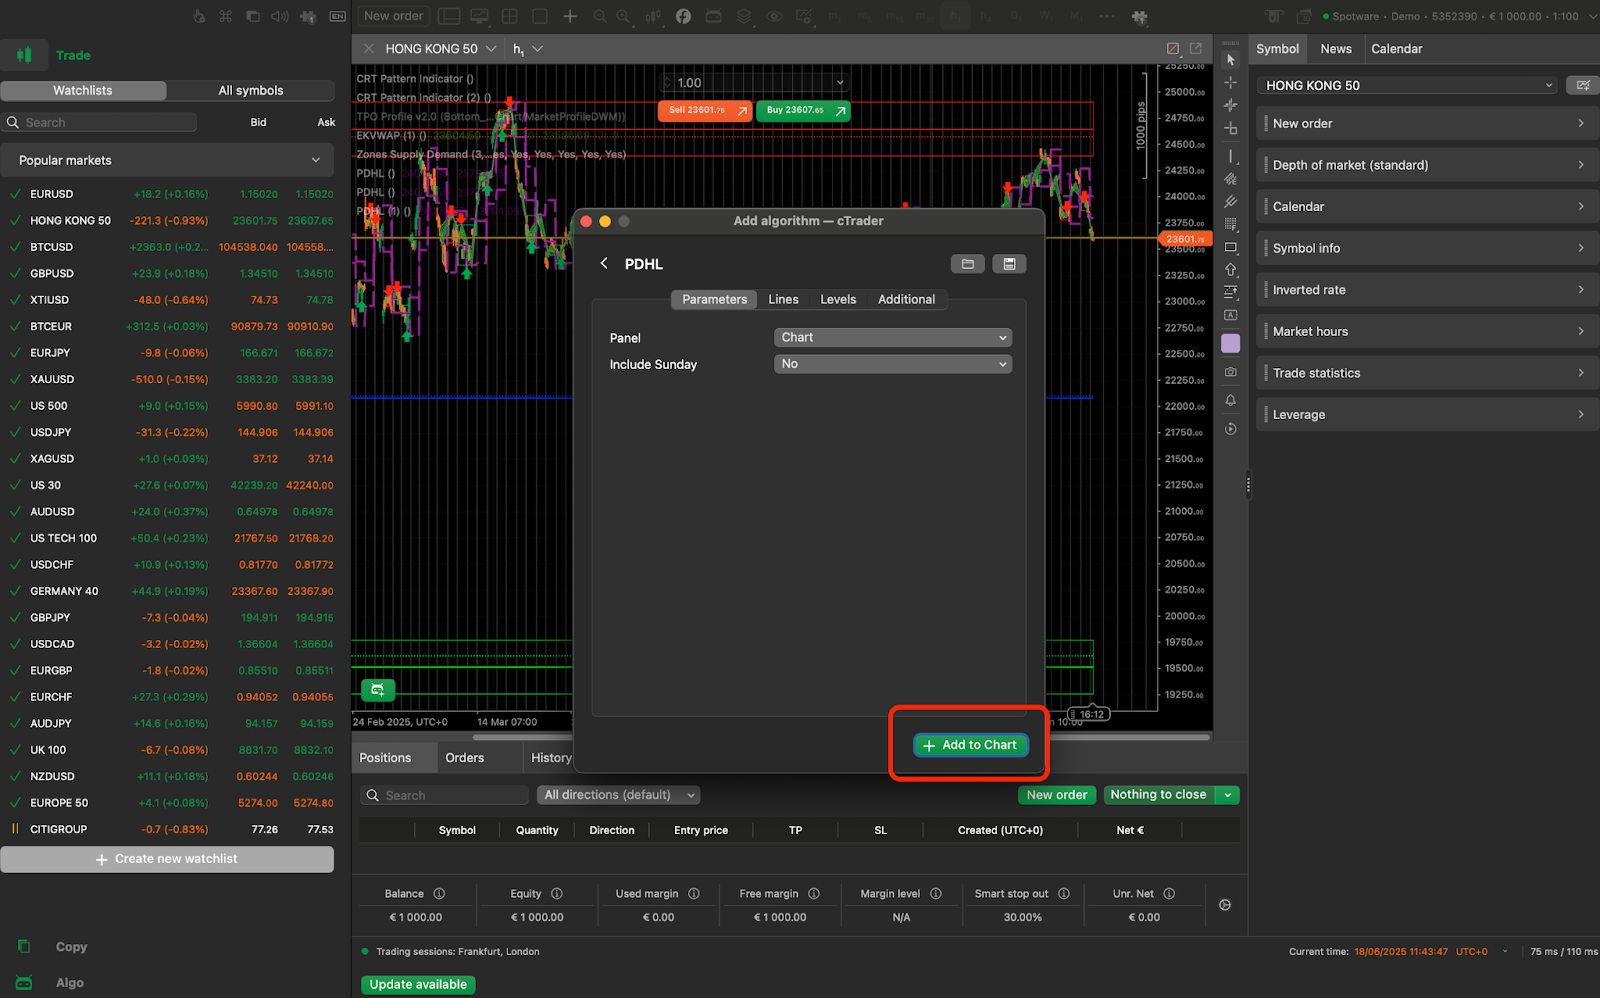Click the zoom out magnifier in toolbar
The height and width of the screenshot is (998, 1600).
(x=600, y=16)
